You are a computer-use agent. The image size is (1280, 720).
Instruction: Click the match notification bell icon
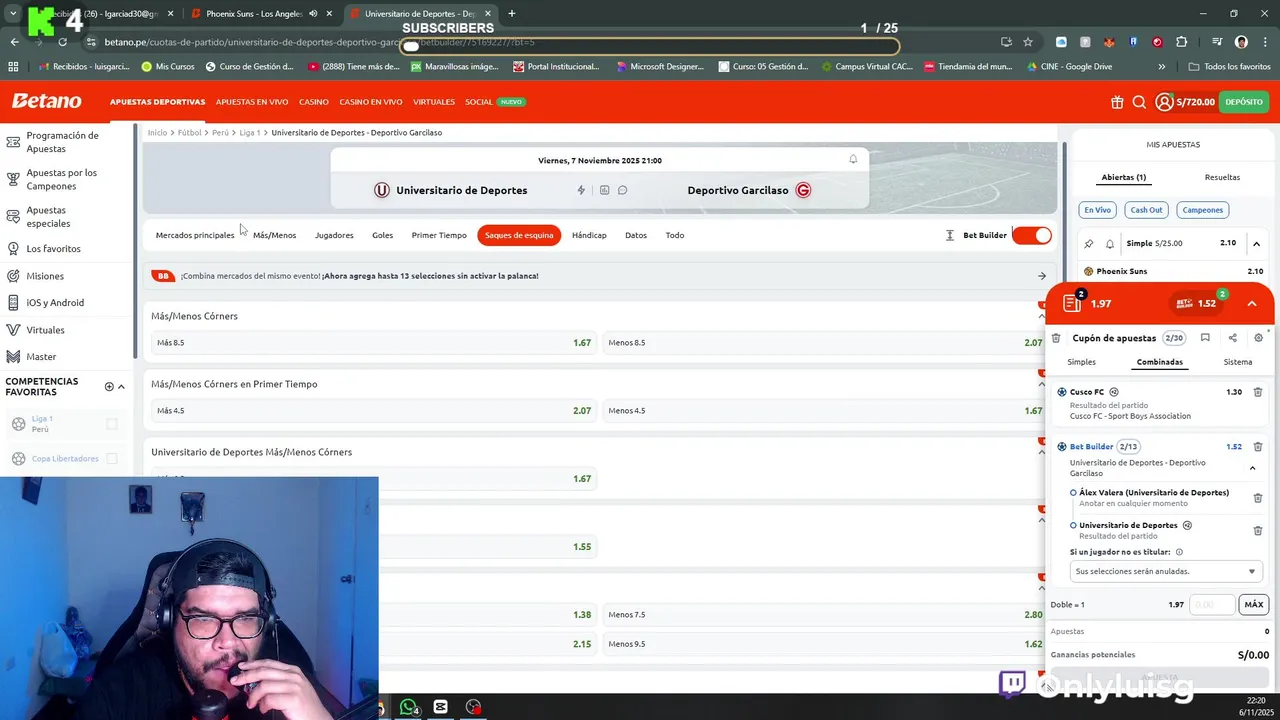pyautogui.click(x=853, y=159)
